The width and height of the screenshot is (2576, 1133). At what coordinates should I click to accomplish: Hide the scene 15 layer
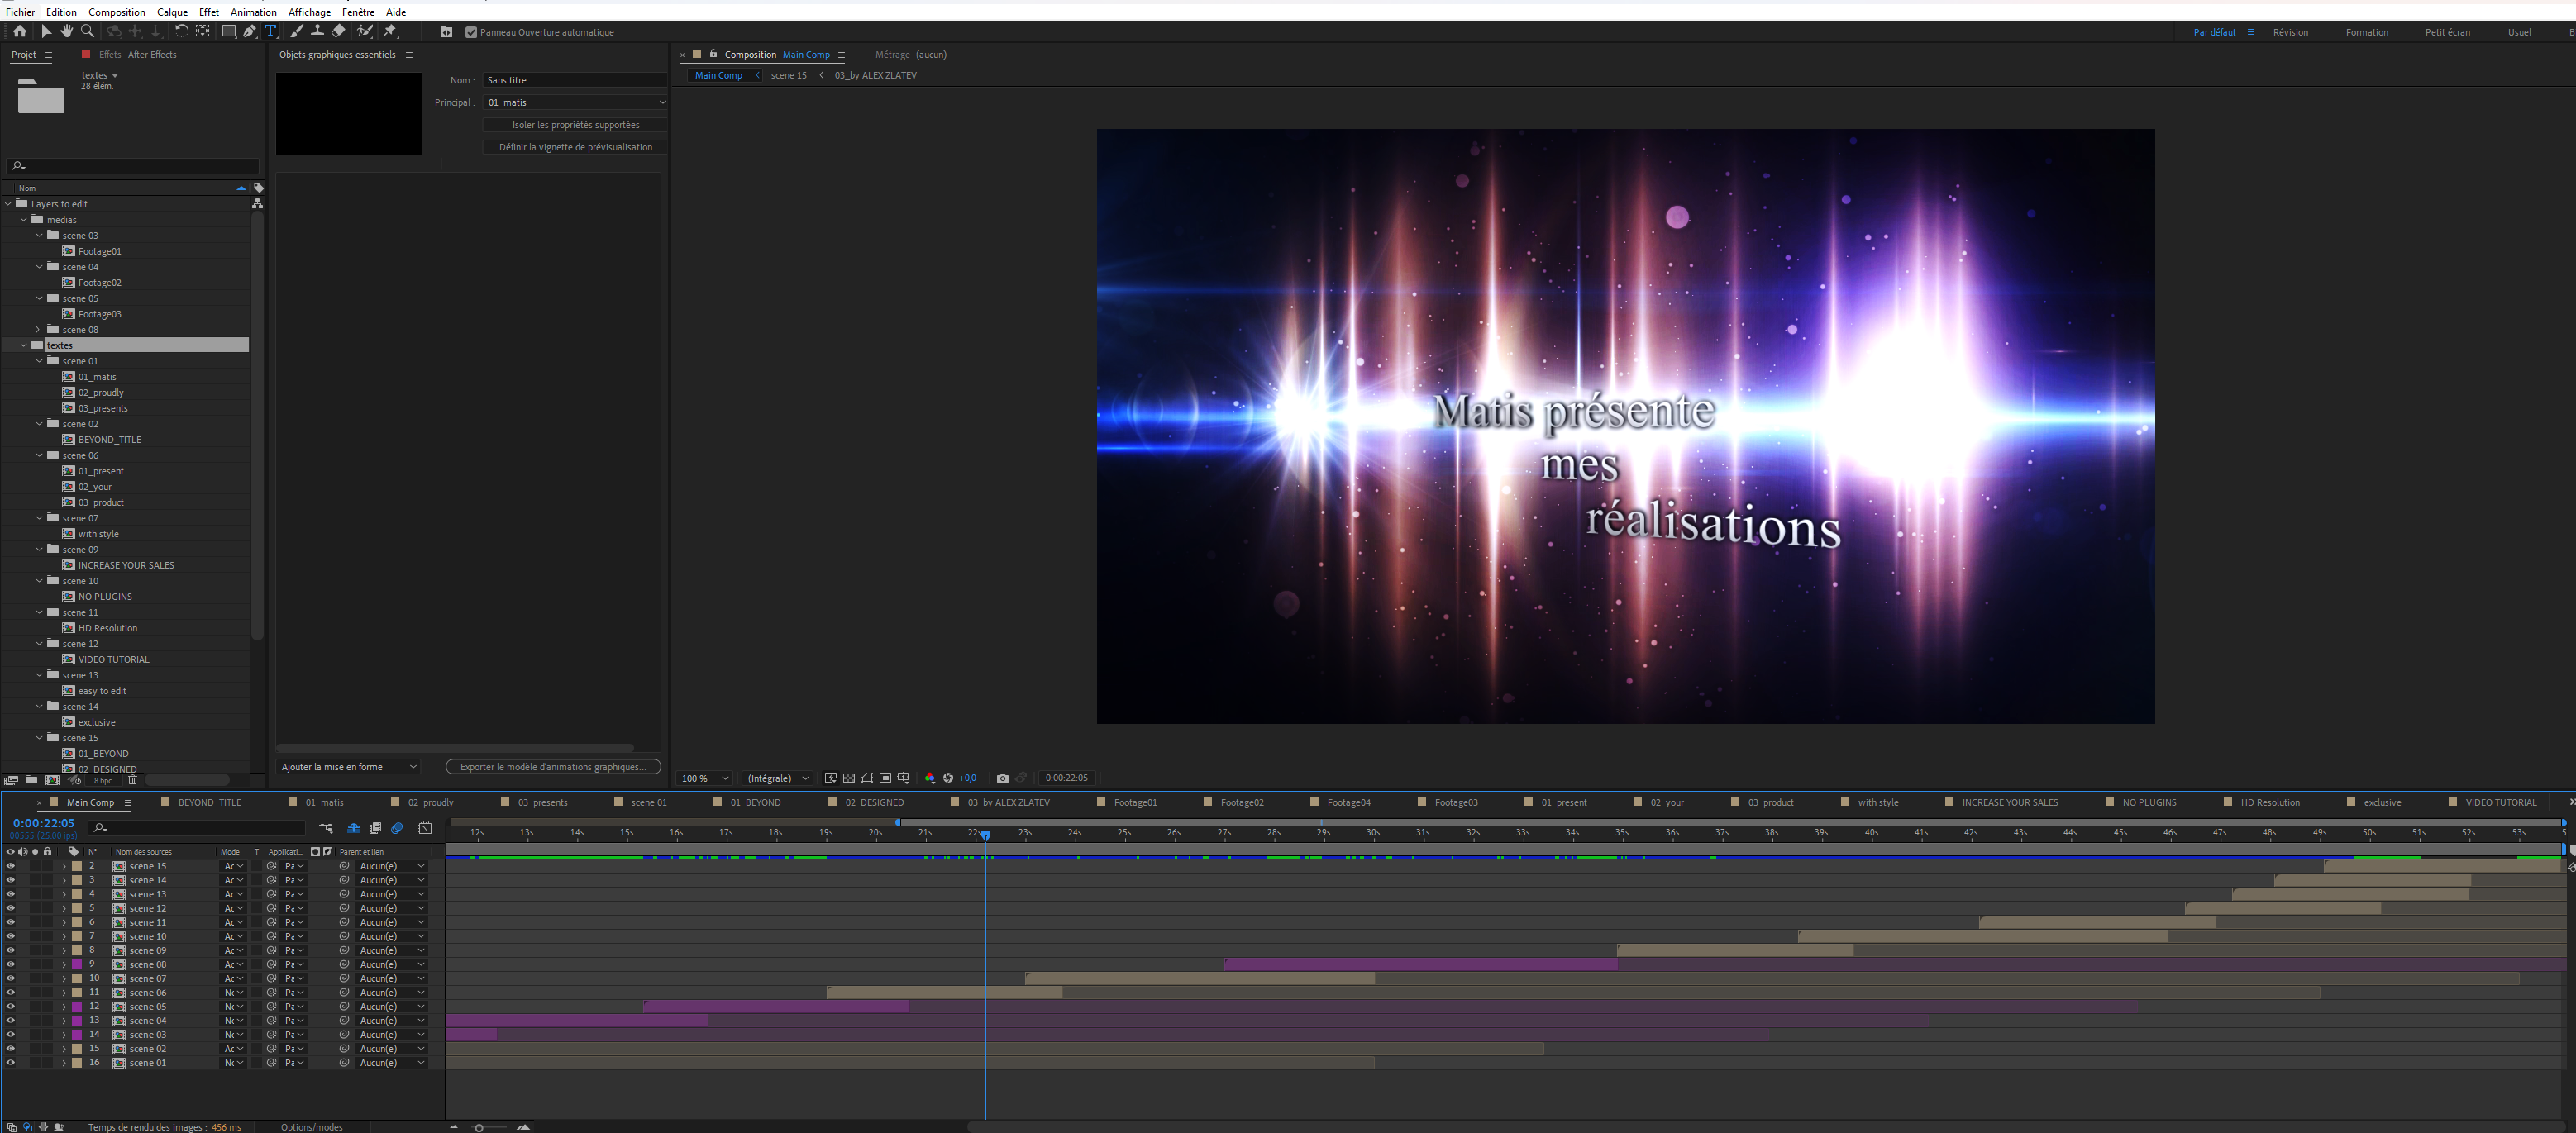click(10, 866)
